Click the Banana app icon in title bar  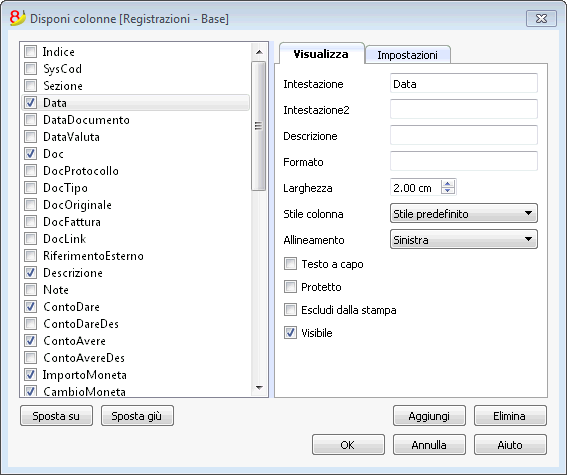point(17,18)
